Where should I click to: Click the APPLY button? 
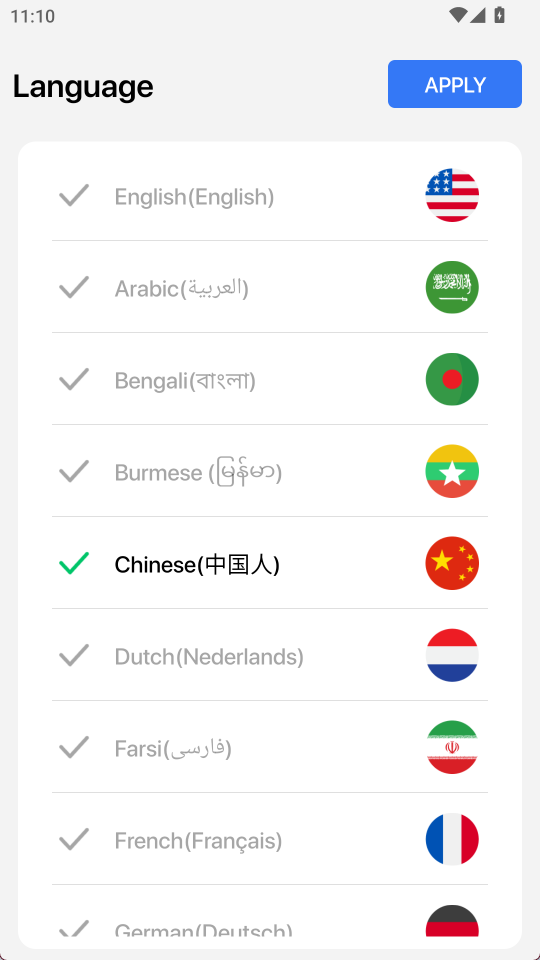click(455, 84)
